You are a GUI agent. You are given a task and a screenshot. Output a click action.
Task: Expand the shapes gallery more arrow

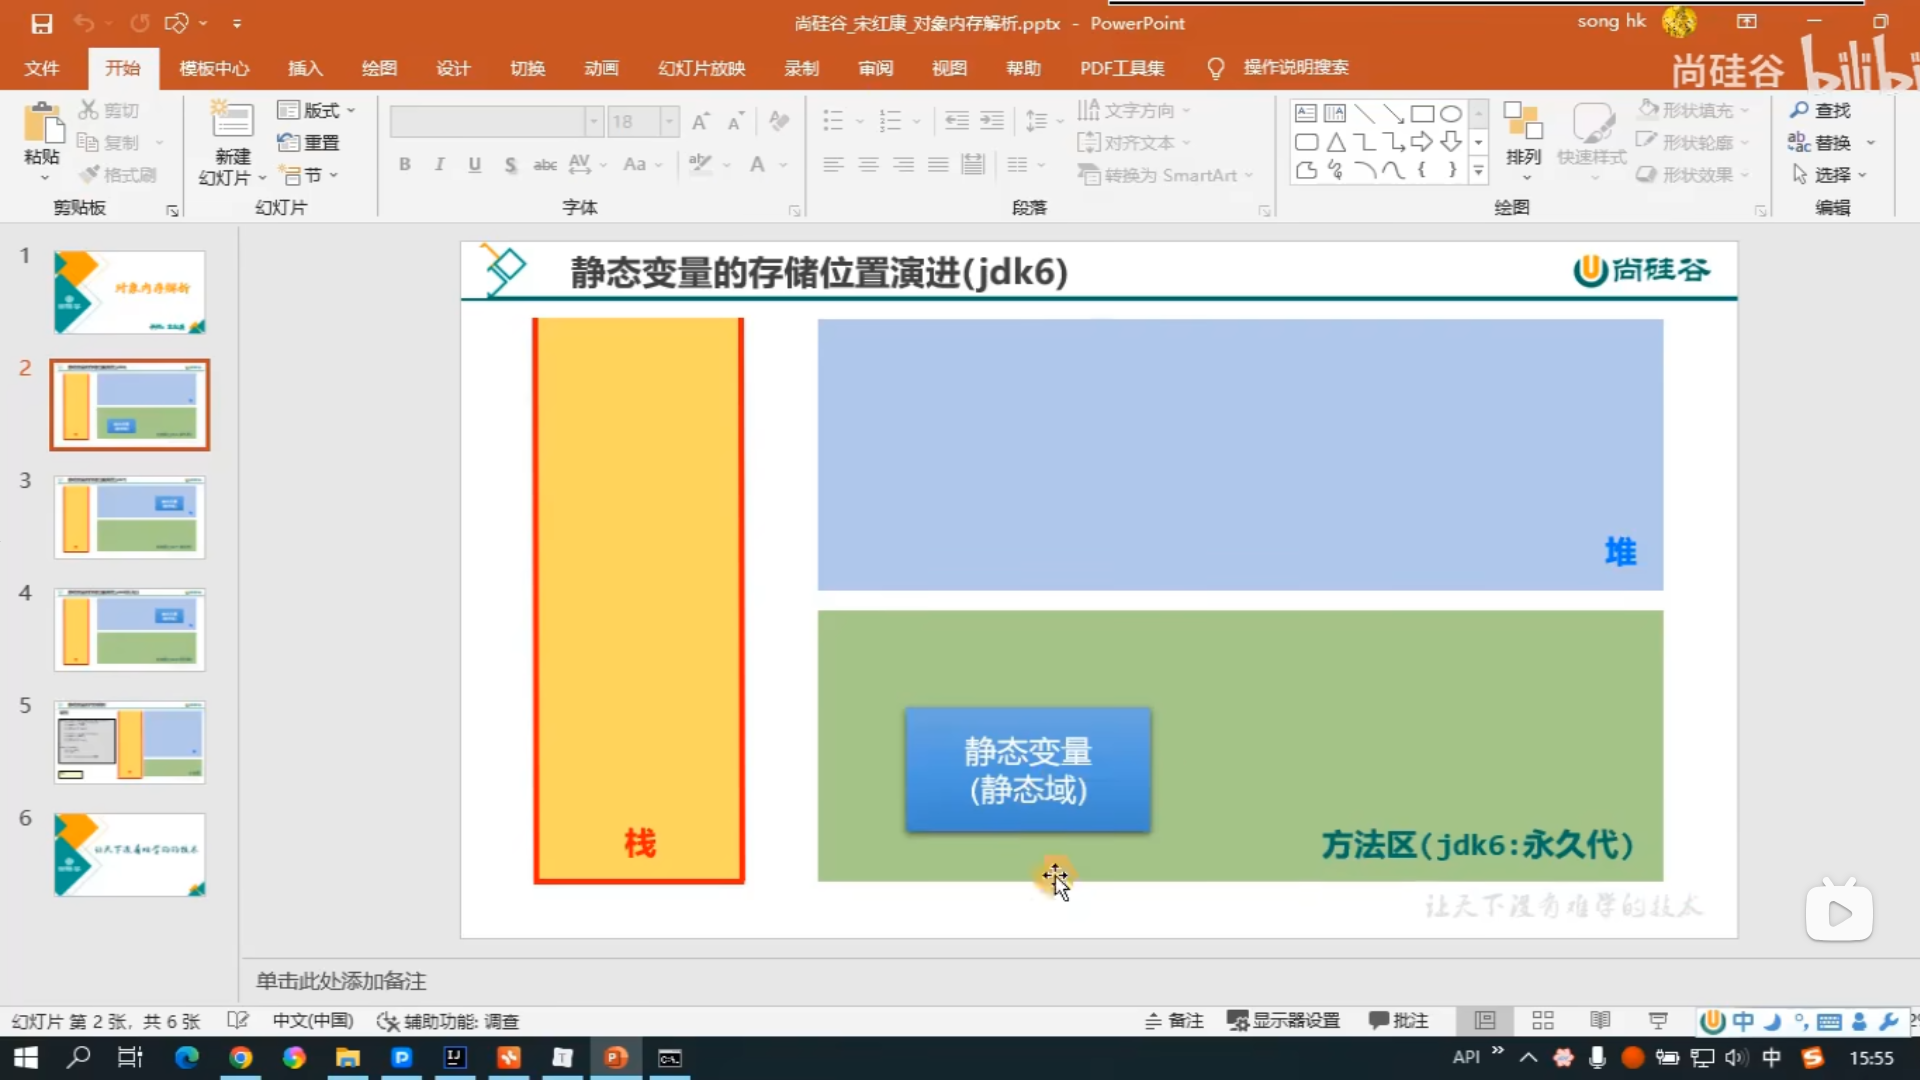(x=1478, y=172)
